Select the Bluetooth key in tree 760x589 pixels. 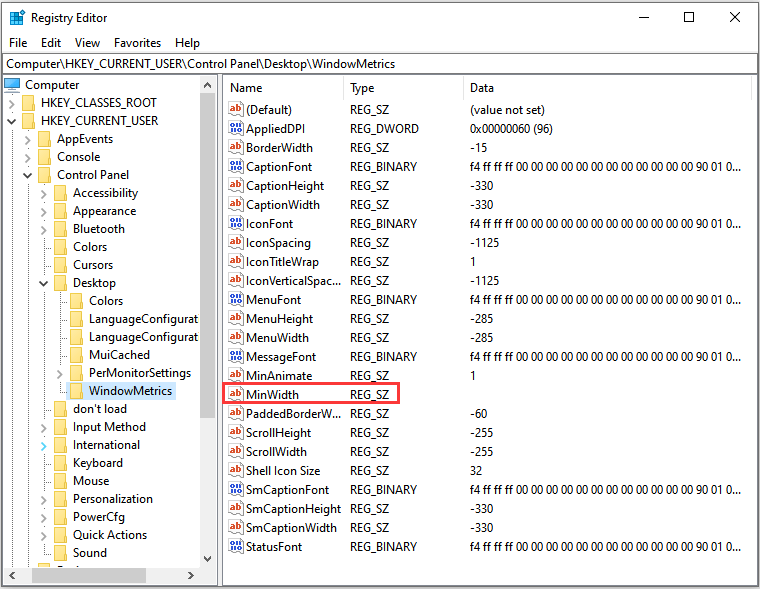click(99, 229)
